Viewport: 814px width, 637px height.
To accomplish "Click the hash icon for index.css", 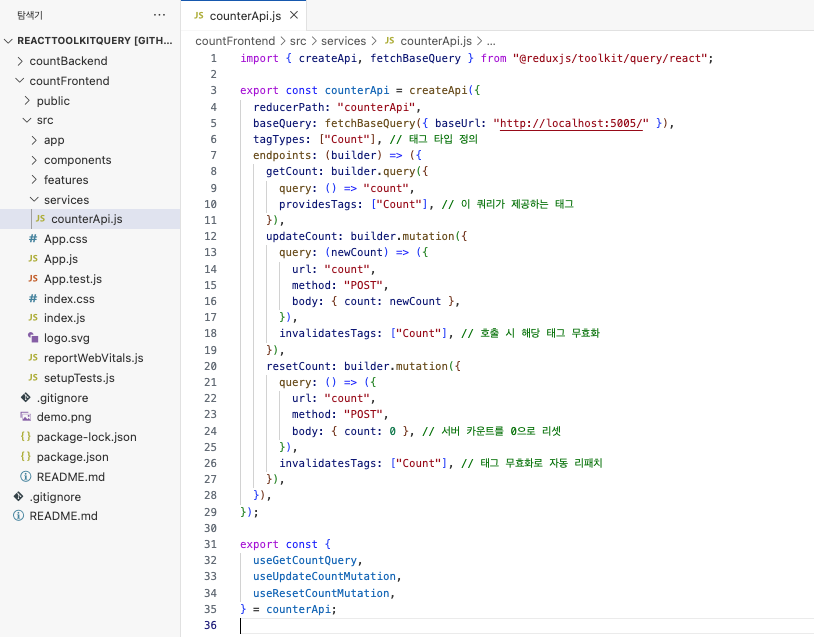I will click(33, 299).
